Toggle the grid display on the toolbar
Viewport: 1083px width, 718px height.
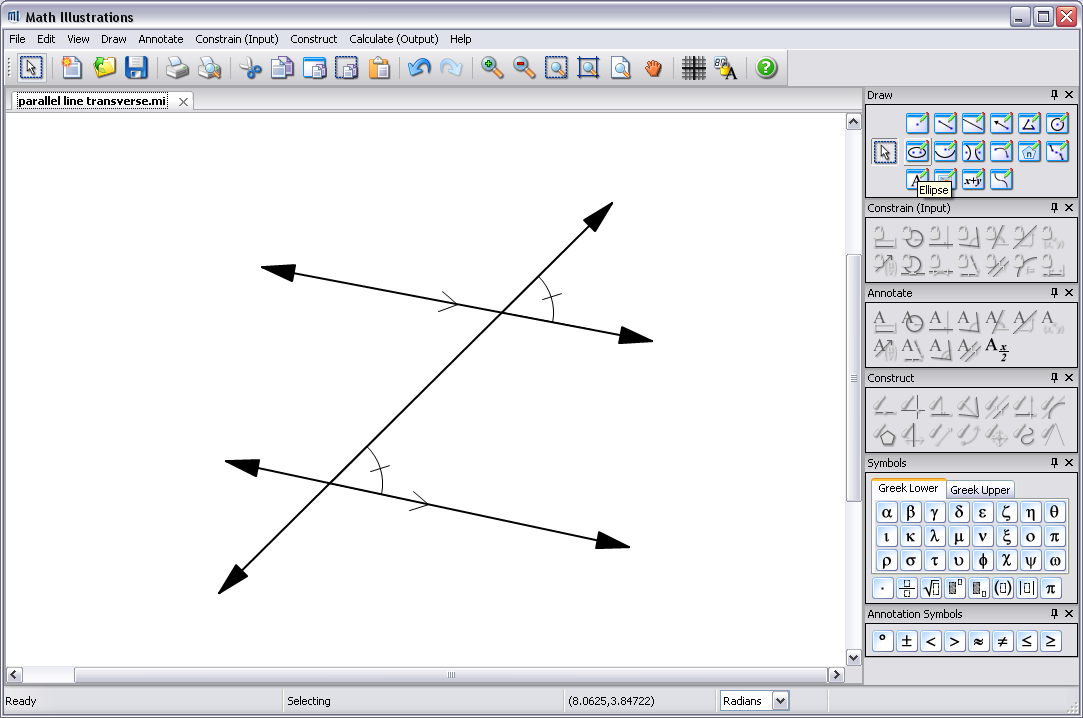pos(693,68)
